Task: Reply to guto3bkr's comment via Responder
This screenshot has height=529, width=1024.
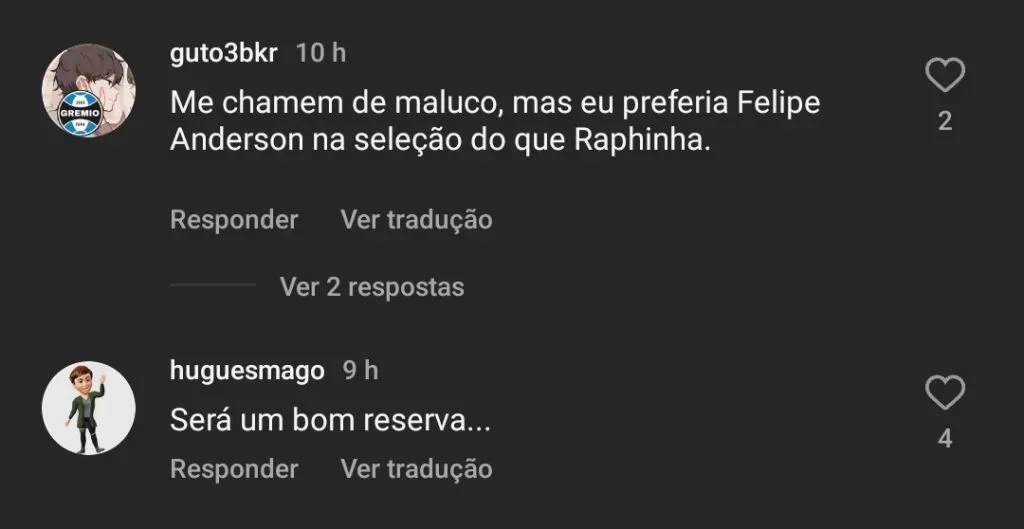Action: click(234, 219)
